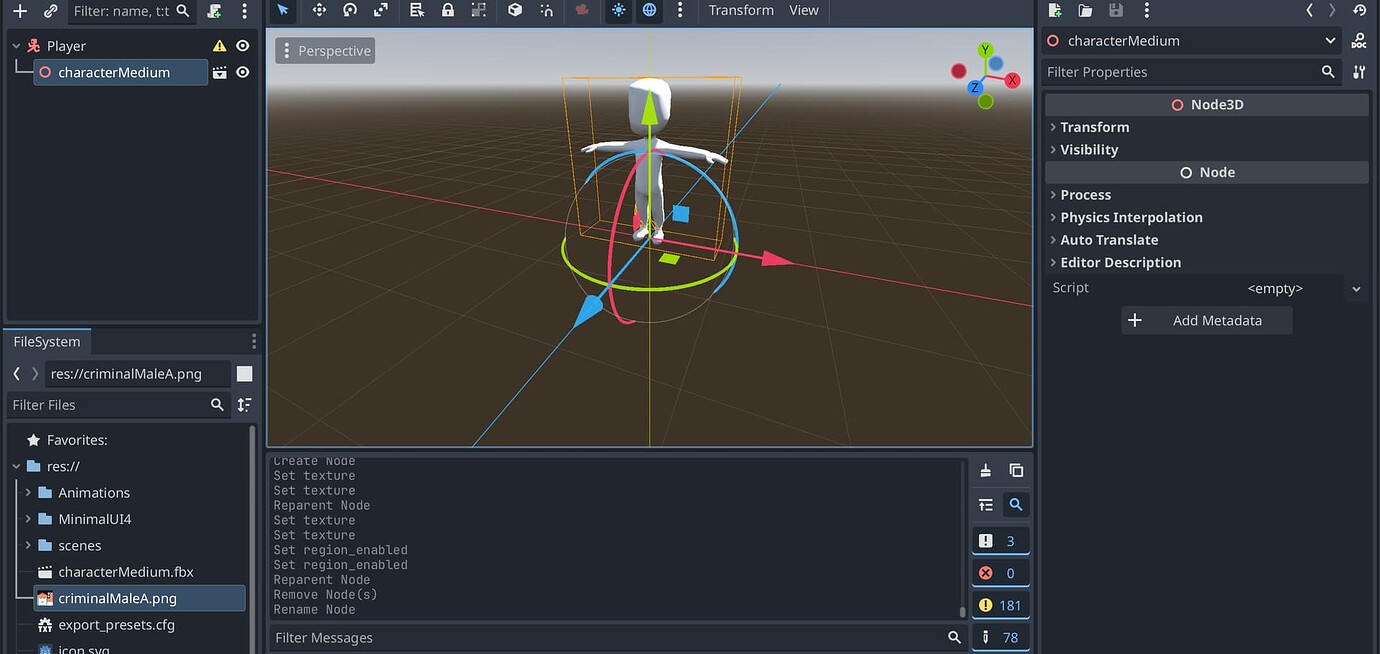Go to previous folder in FileSystem

click(16, 373)
